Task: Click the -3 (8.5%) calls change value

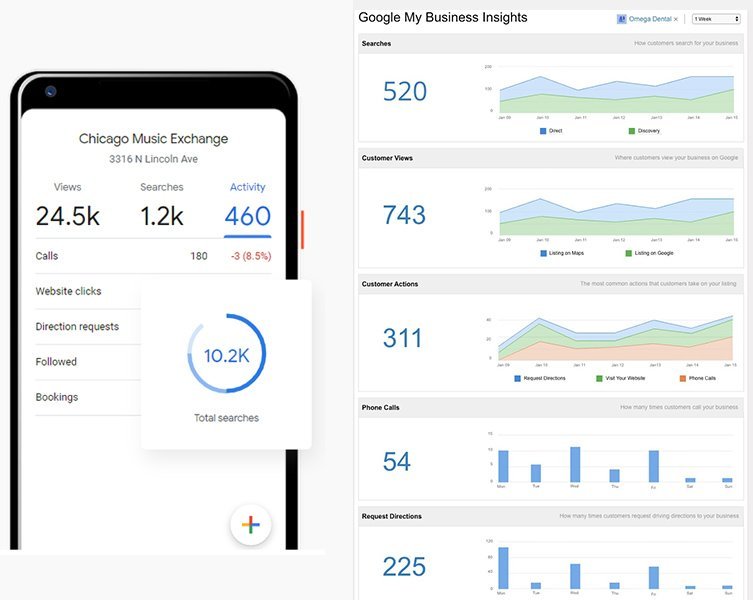Action: [x=251, y=256]
